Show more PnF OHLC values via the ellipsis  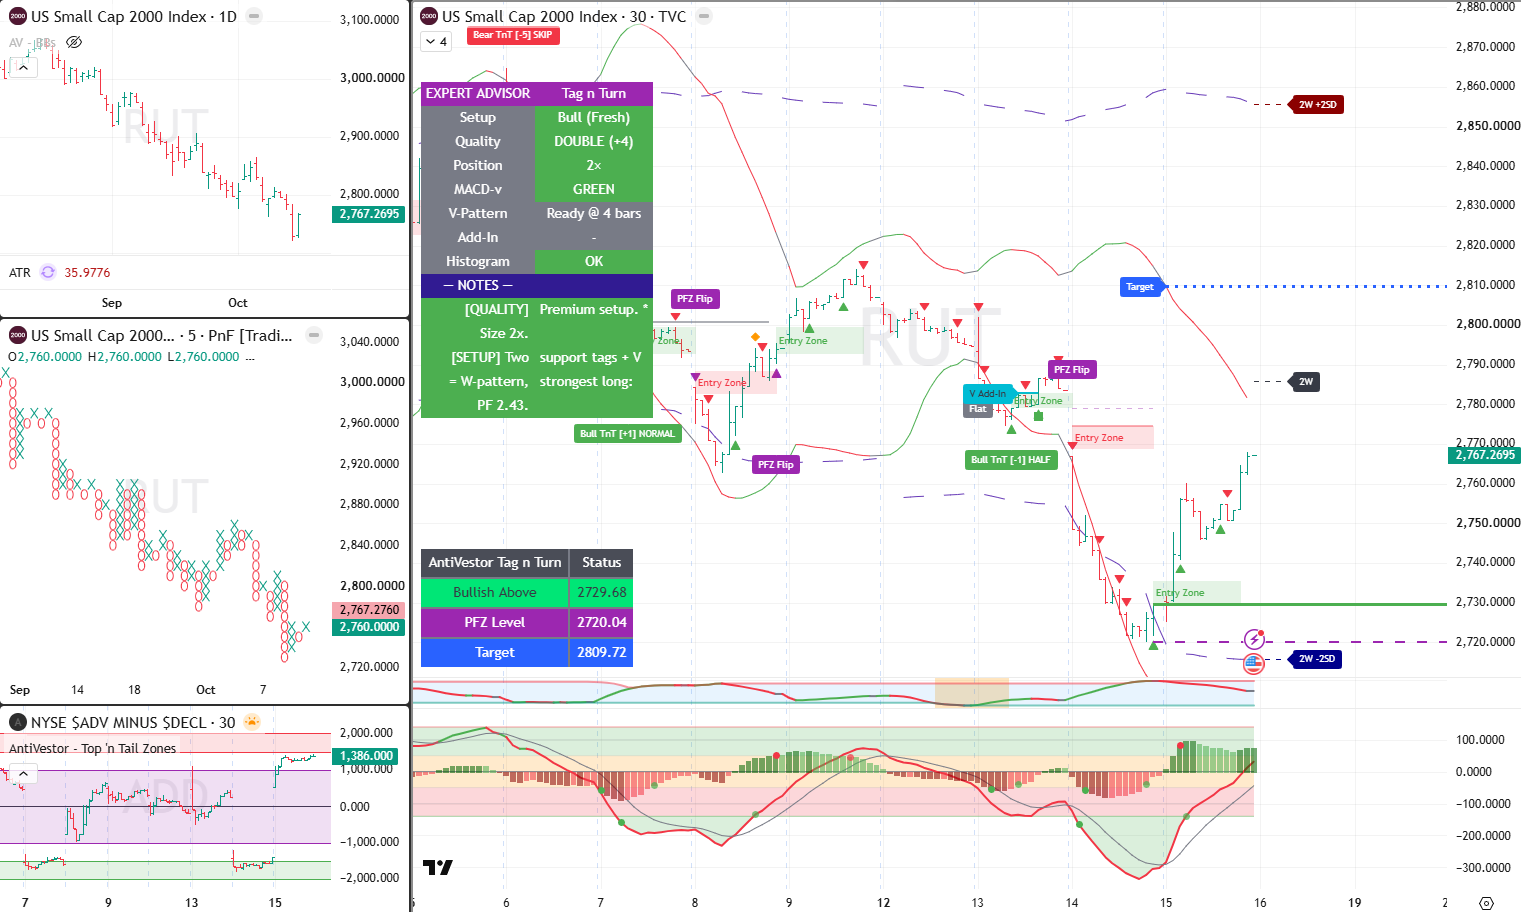(250, 357)
